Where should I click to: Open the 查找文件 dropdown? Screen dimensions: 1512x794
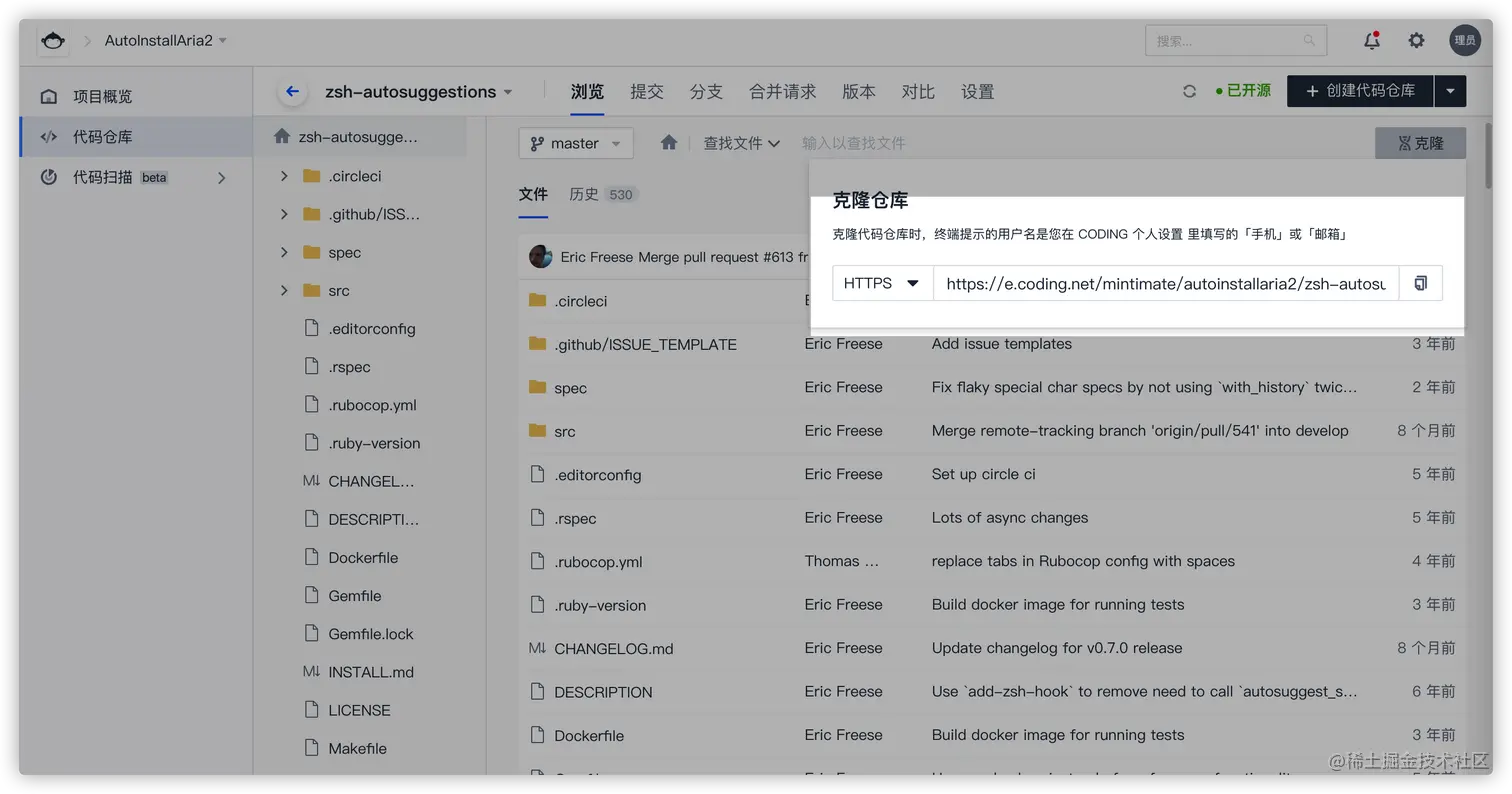point(741,143)
